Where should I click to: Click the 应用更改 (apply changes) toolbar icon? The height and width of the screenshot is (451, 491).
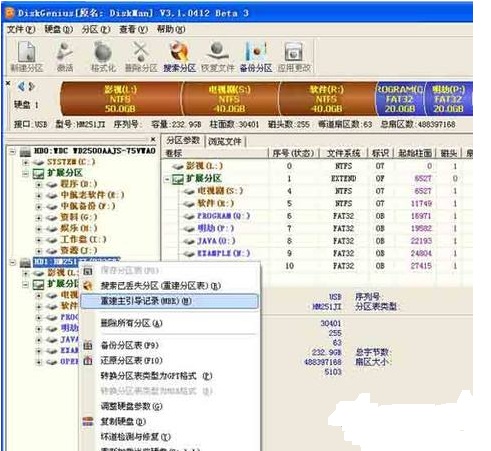(x=294, y=56)
